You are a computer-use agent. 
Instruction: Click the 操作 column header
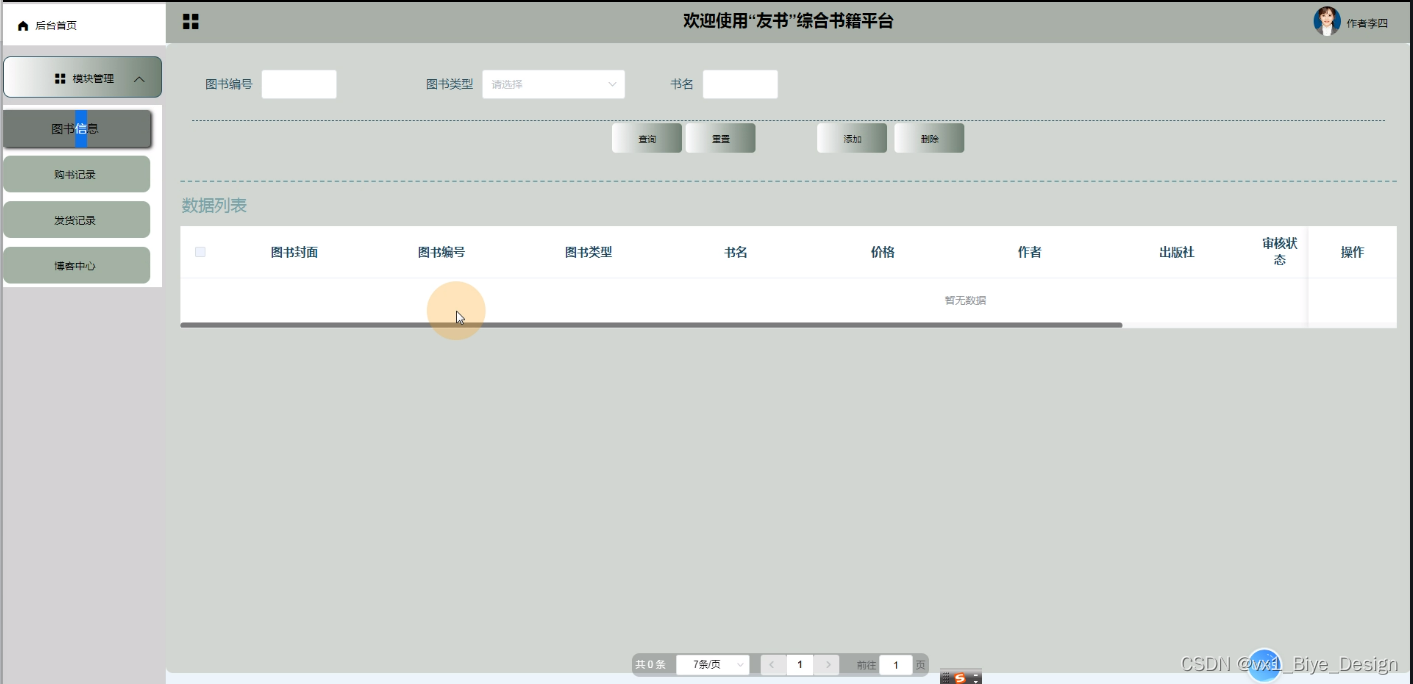tap(1352, 252)
